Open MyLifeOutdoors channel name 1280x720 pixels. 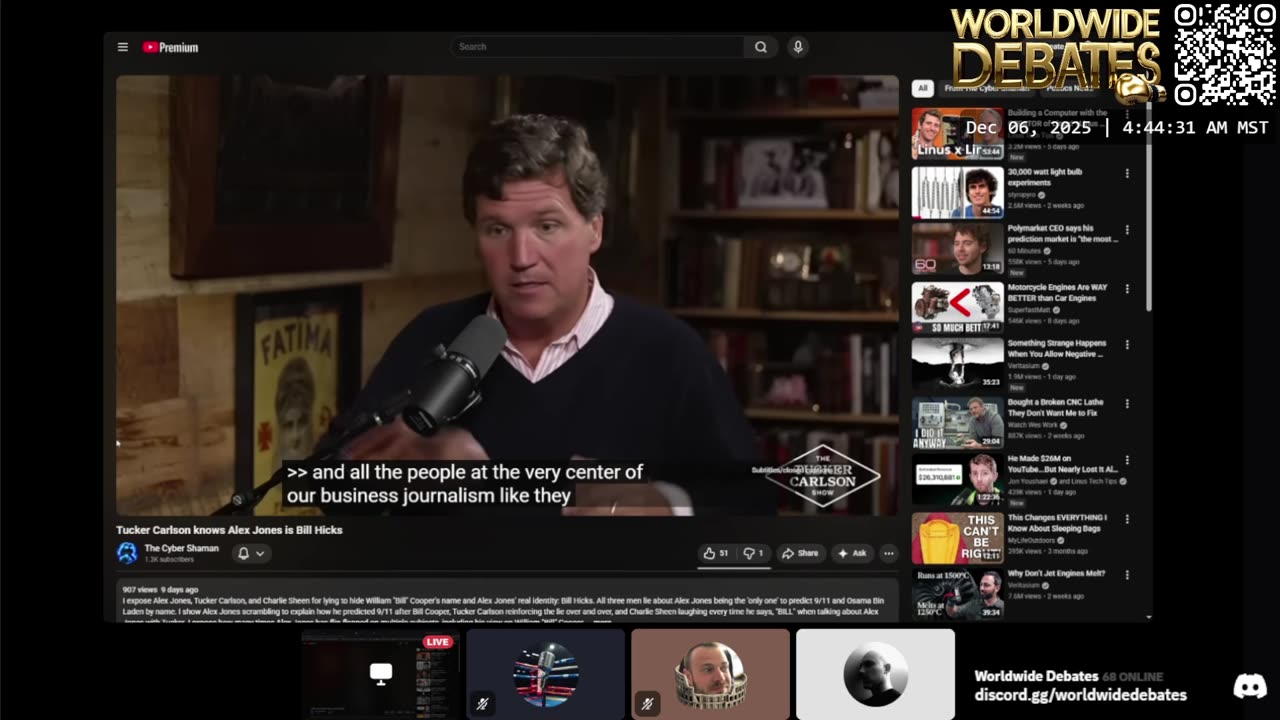[1035, 540]
